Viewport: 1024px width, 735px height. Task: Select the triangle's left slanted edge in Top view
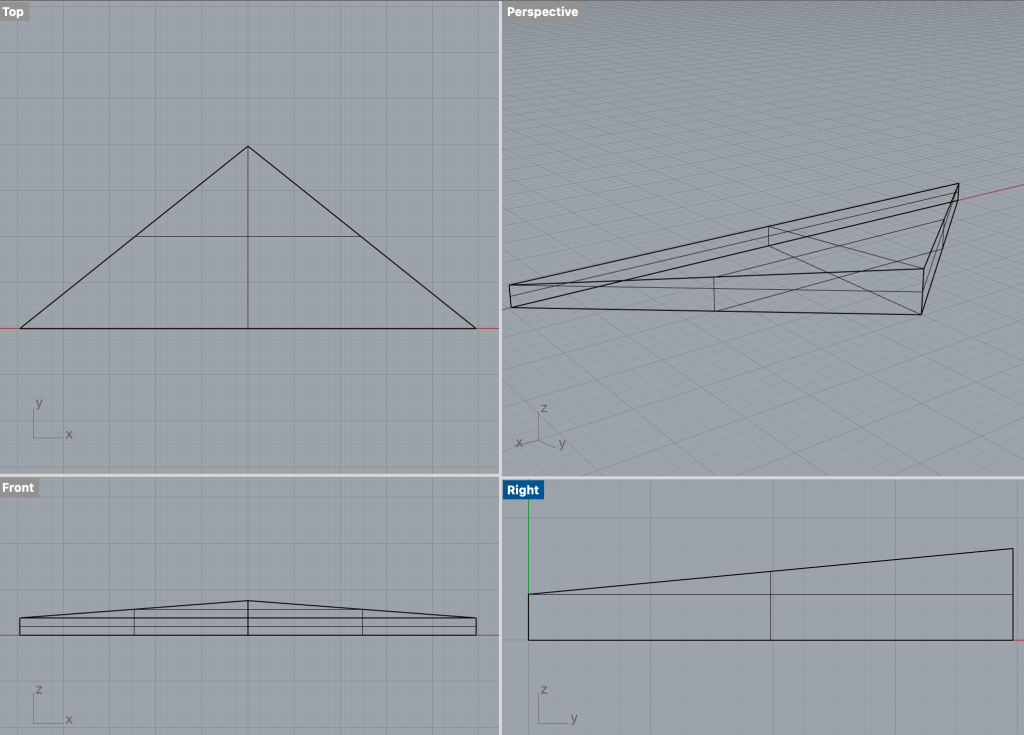[134, 238]
